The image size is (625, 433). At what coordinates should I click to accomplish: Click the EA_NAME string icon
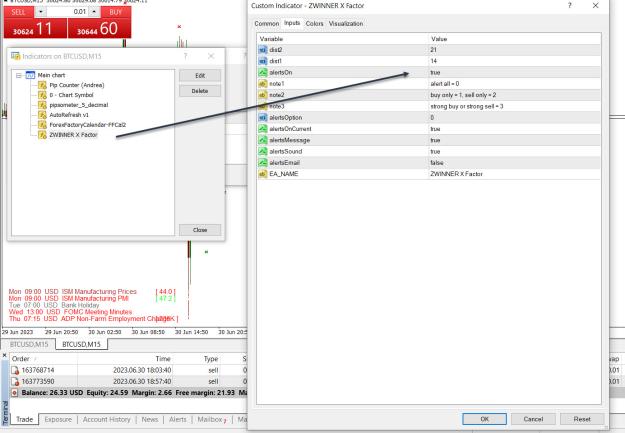click(x=263, y=174)
